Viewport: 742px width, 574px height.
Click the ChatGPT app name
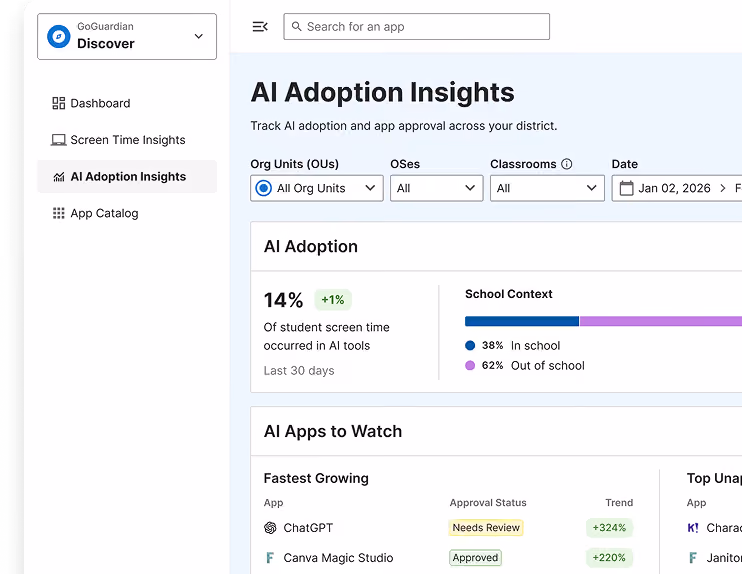click(x=308, y=528)
